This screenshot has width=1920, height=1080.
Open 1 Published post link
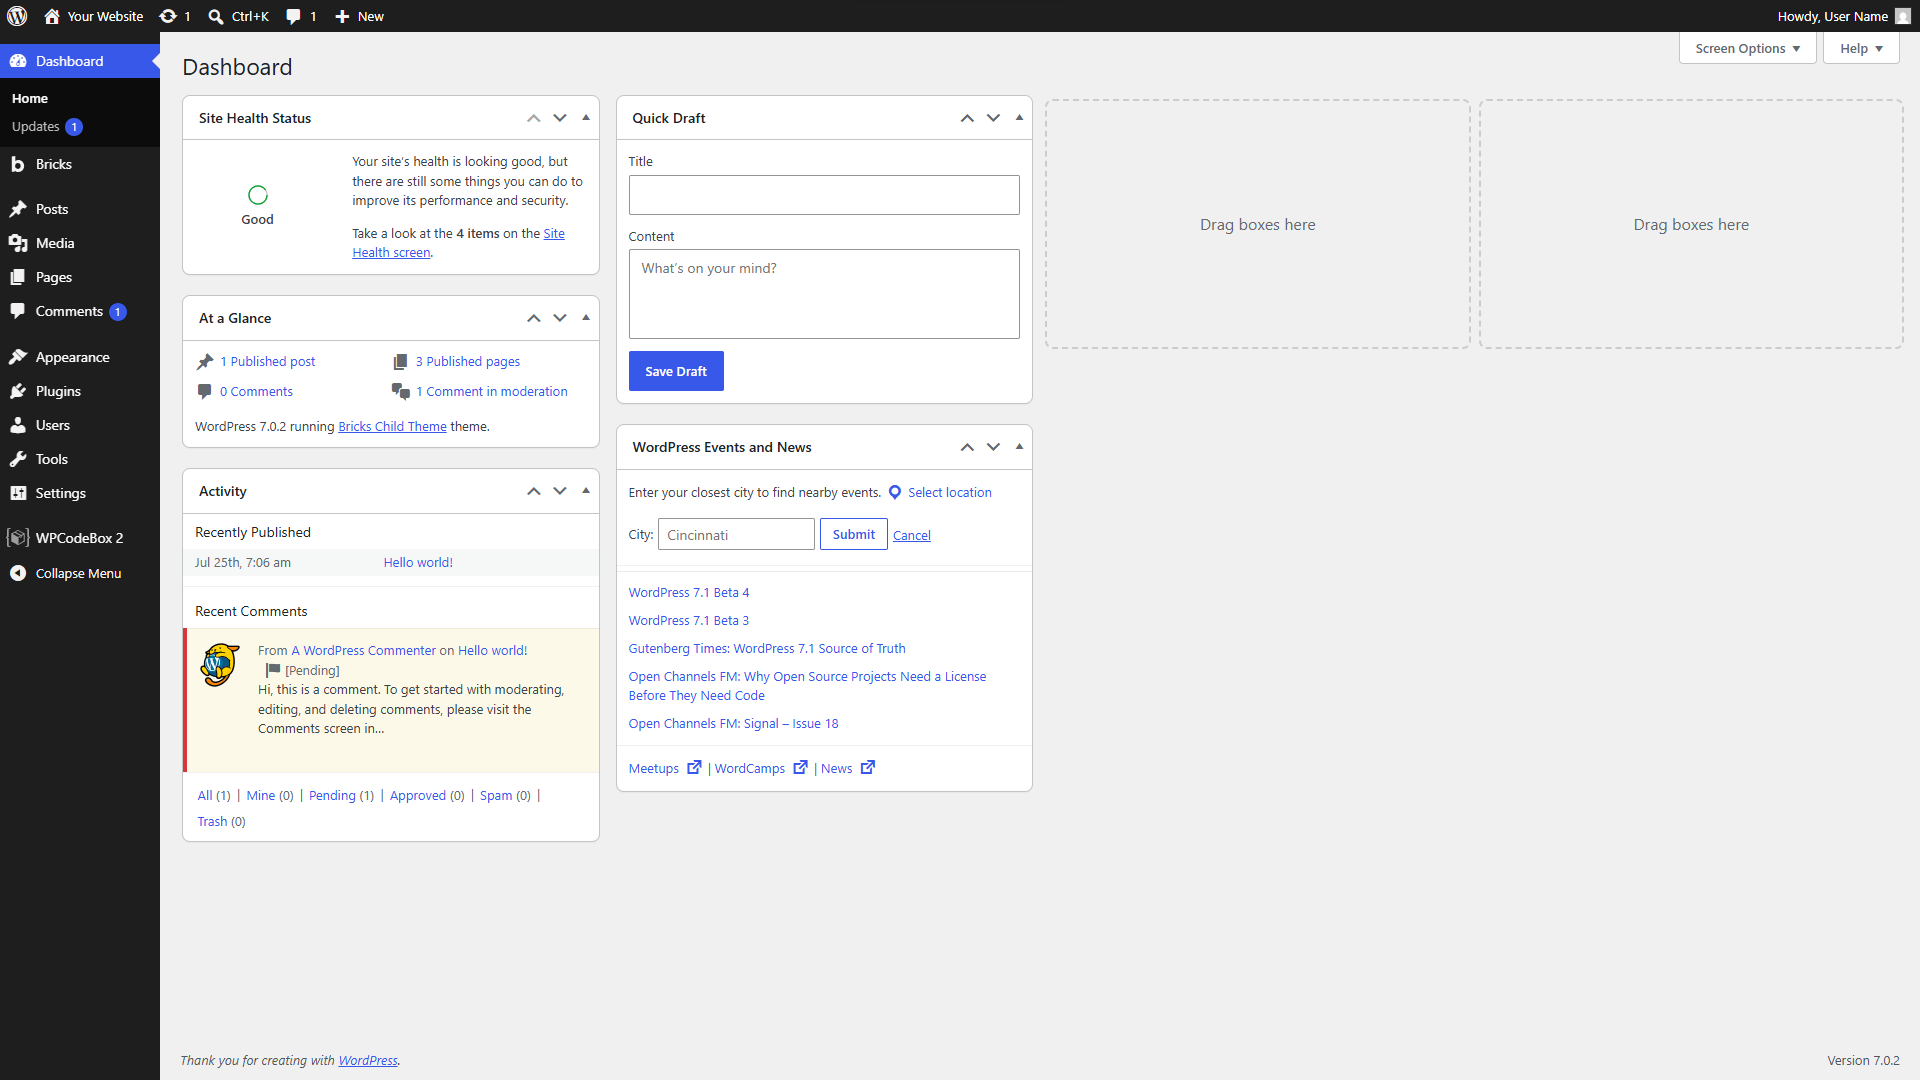coord(268,362)
